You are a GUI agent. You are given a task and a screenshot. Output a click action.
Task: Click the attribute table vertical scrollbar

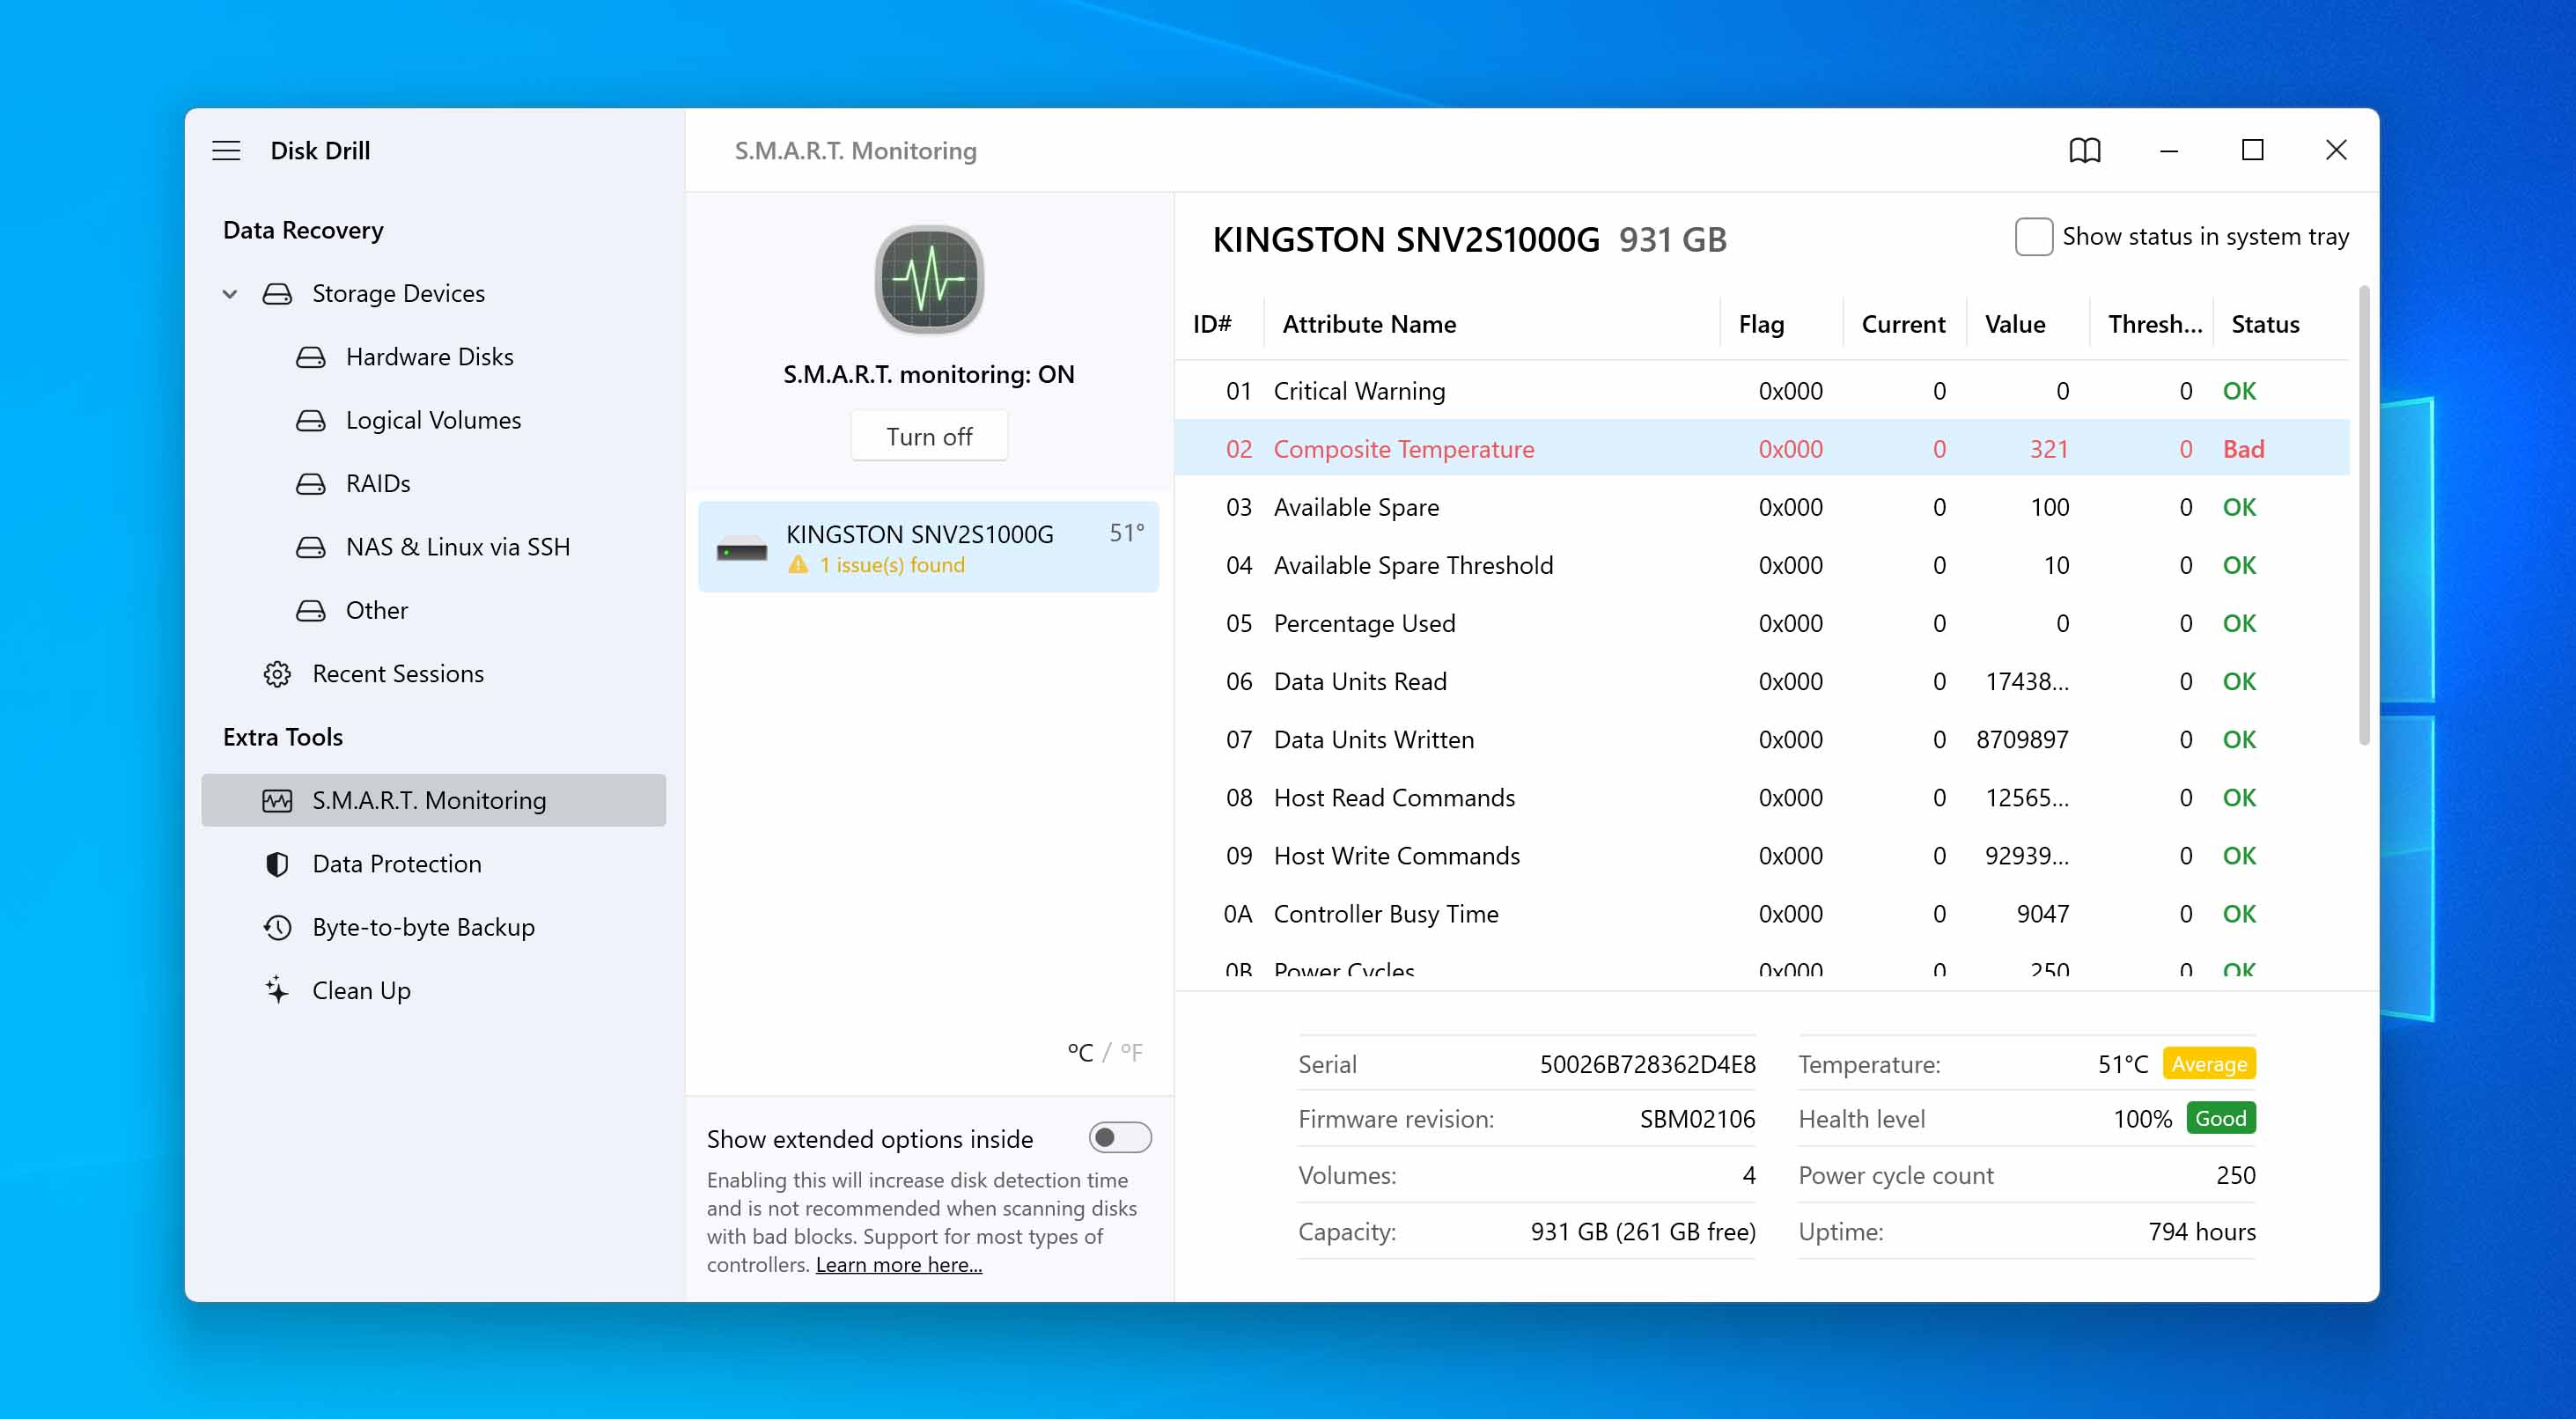coord(2363,515)
